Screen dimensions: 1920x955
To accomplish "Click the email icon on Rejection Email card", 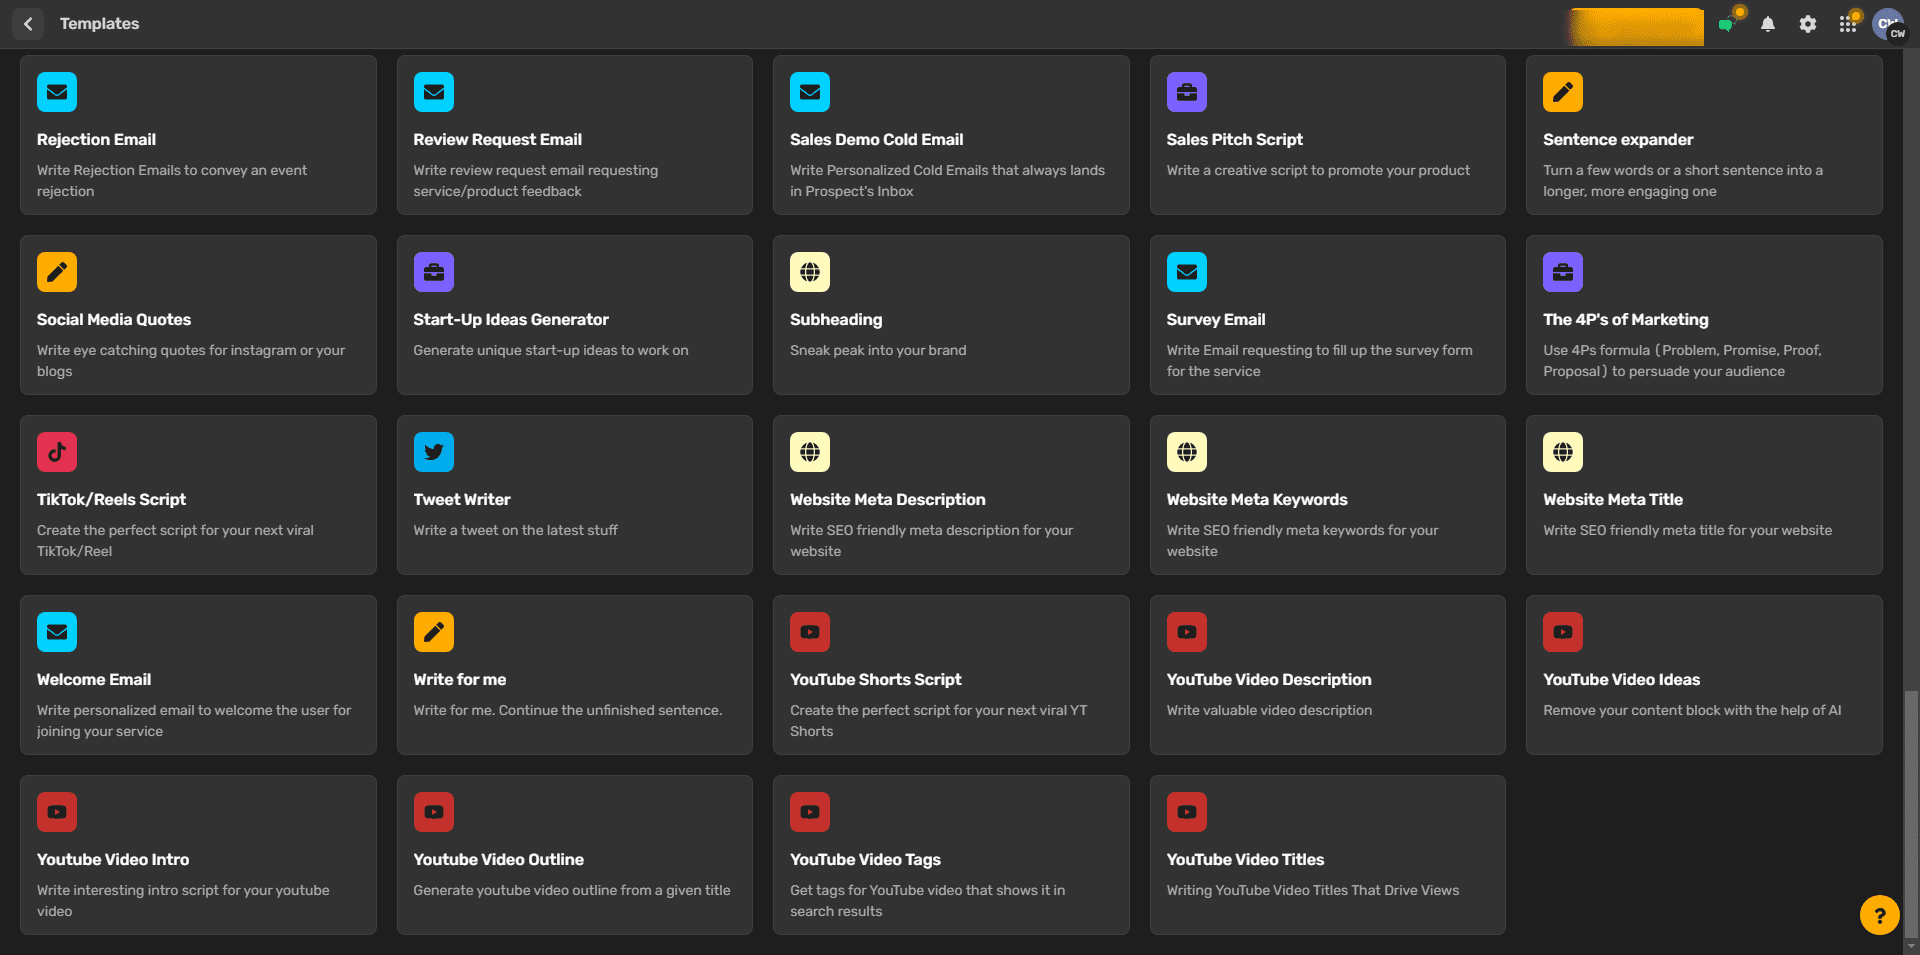I will coord(57,91).
